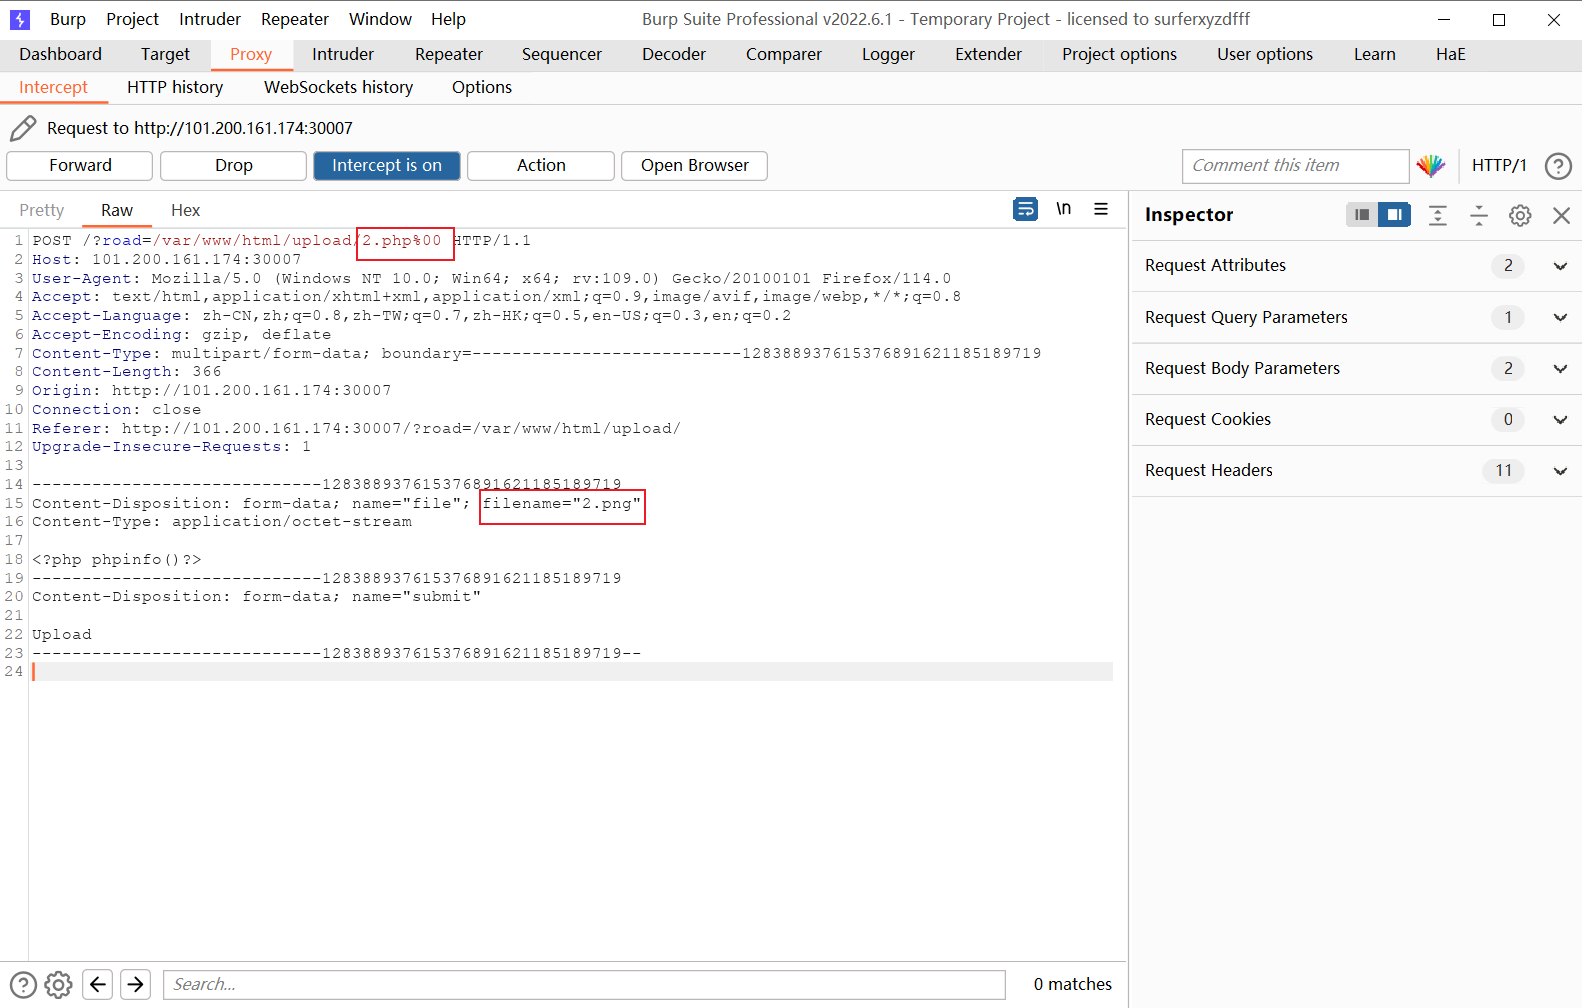Maximize the Burp Suite window

(1498, 20)
